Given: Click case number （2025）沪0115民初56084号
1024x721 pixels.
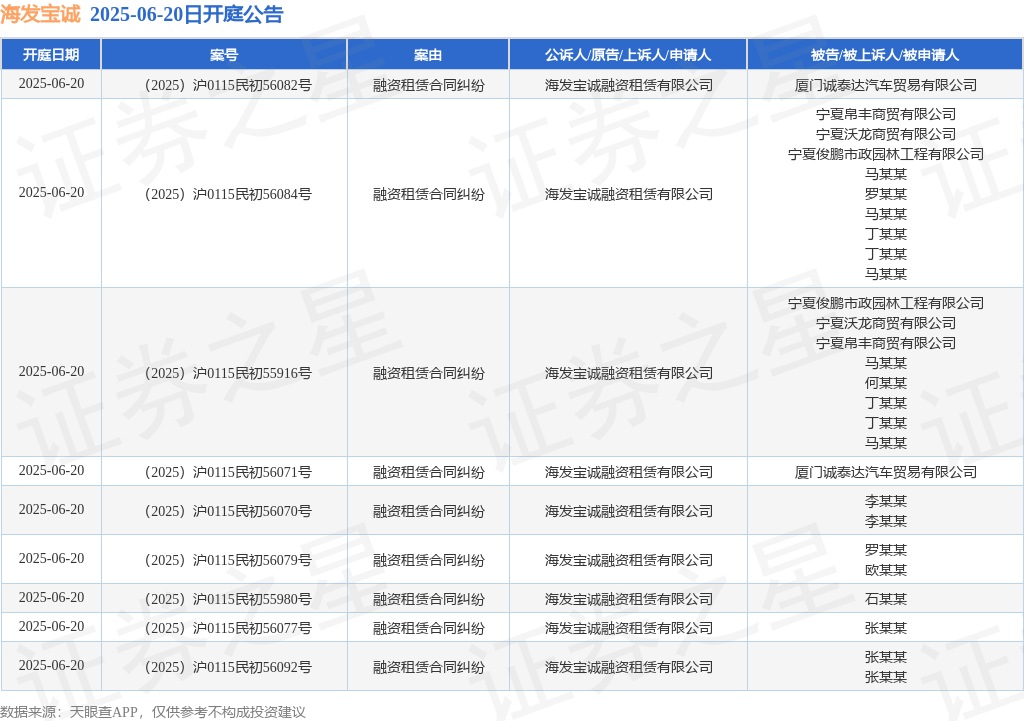Looking at the screenshot, I should point(225,194).
